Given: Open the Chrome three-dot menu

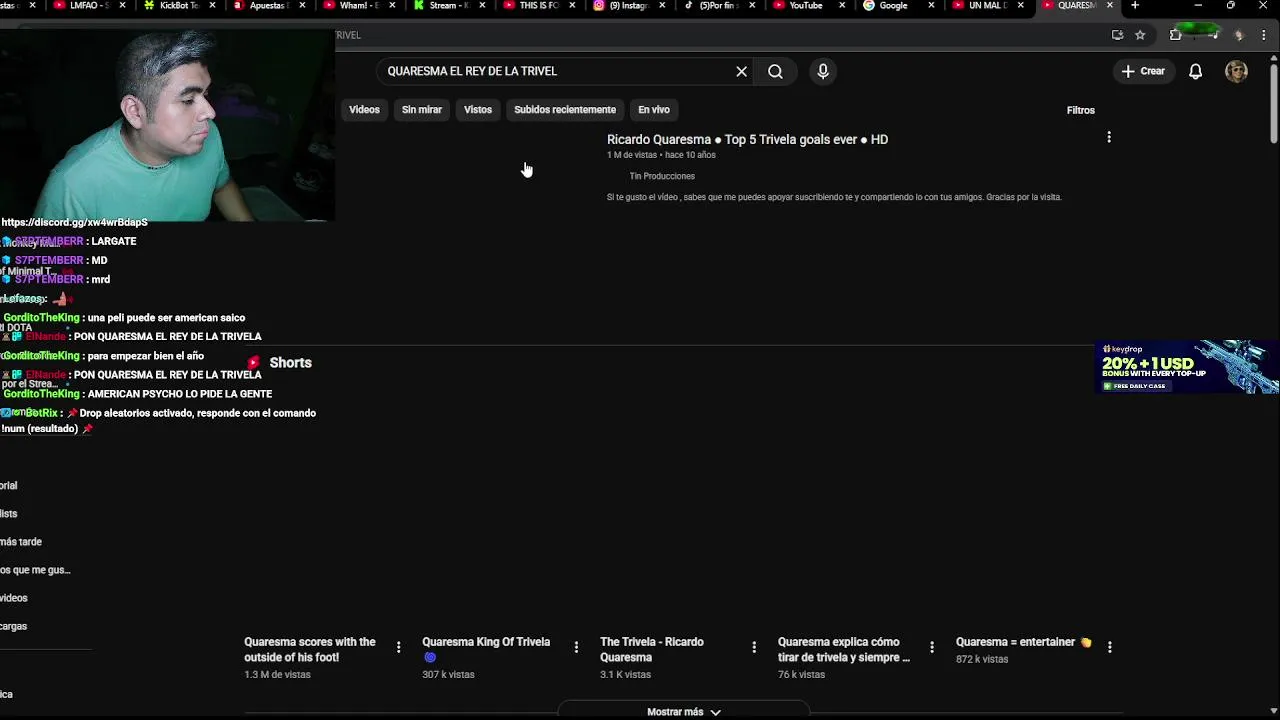Looking at the screenshot, I should pos(1264,35).
